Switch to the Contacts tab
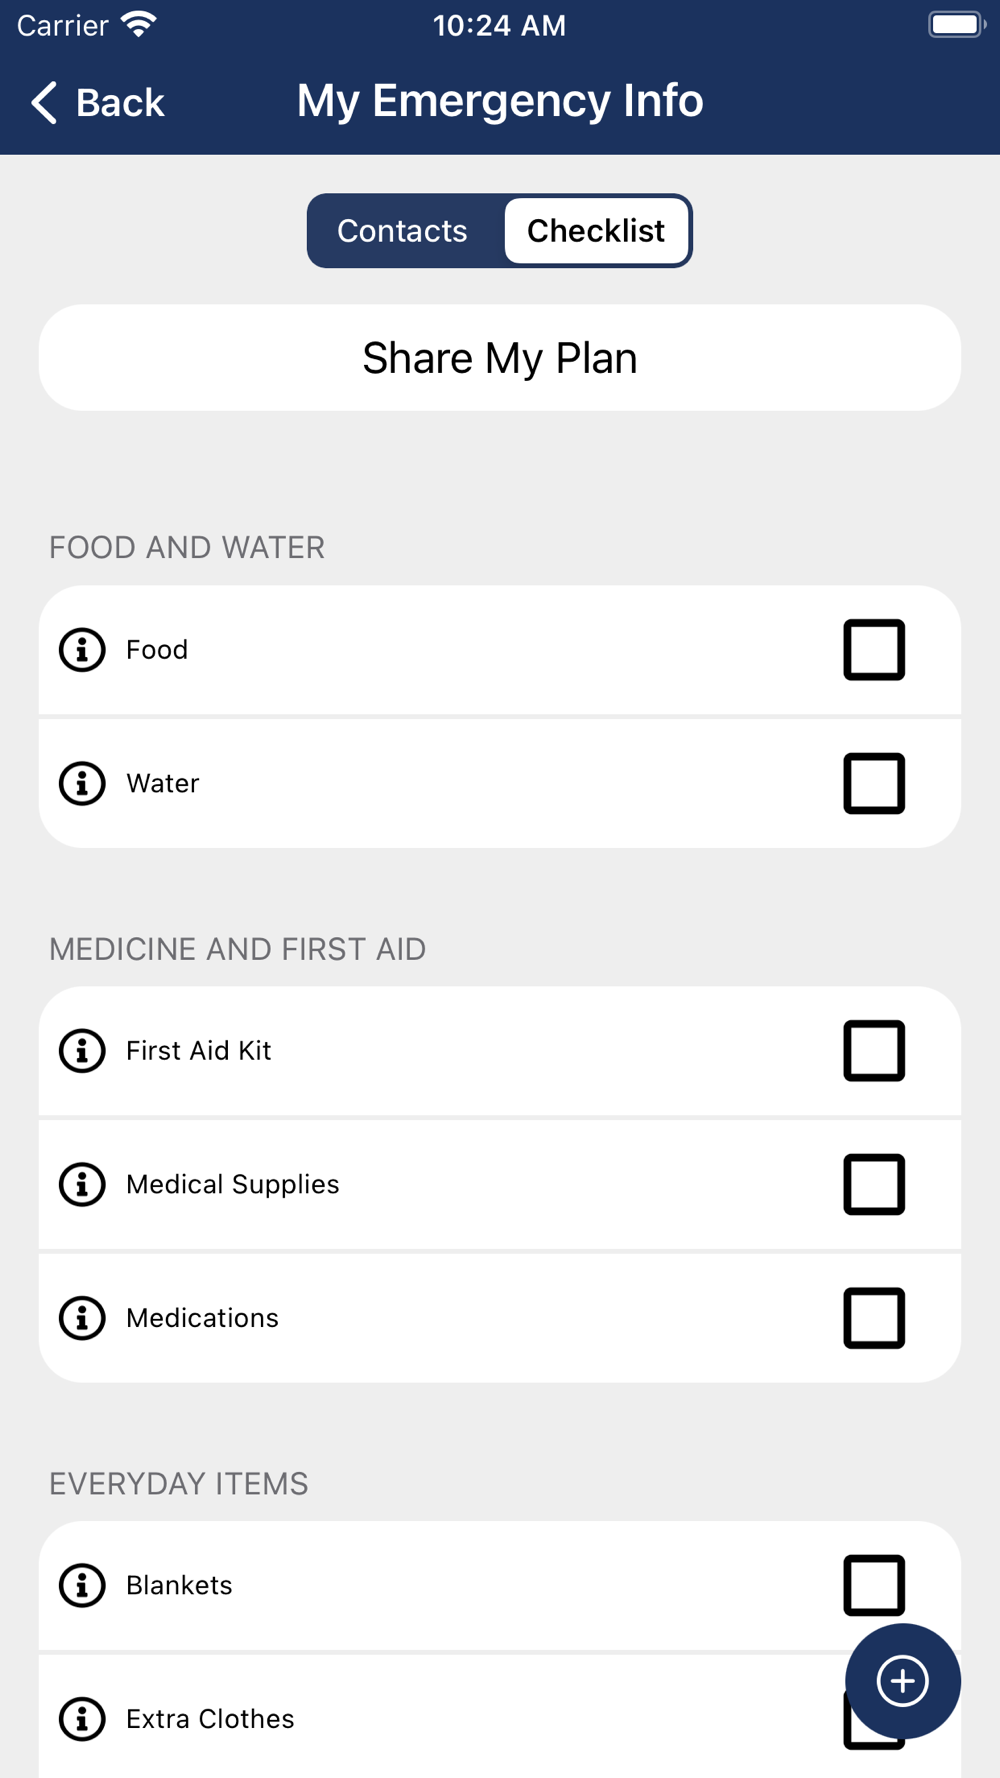 (x=403, y=231)
